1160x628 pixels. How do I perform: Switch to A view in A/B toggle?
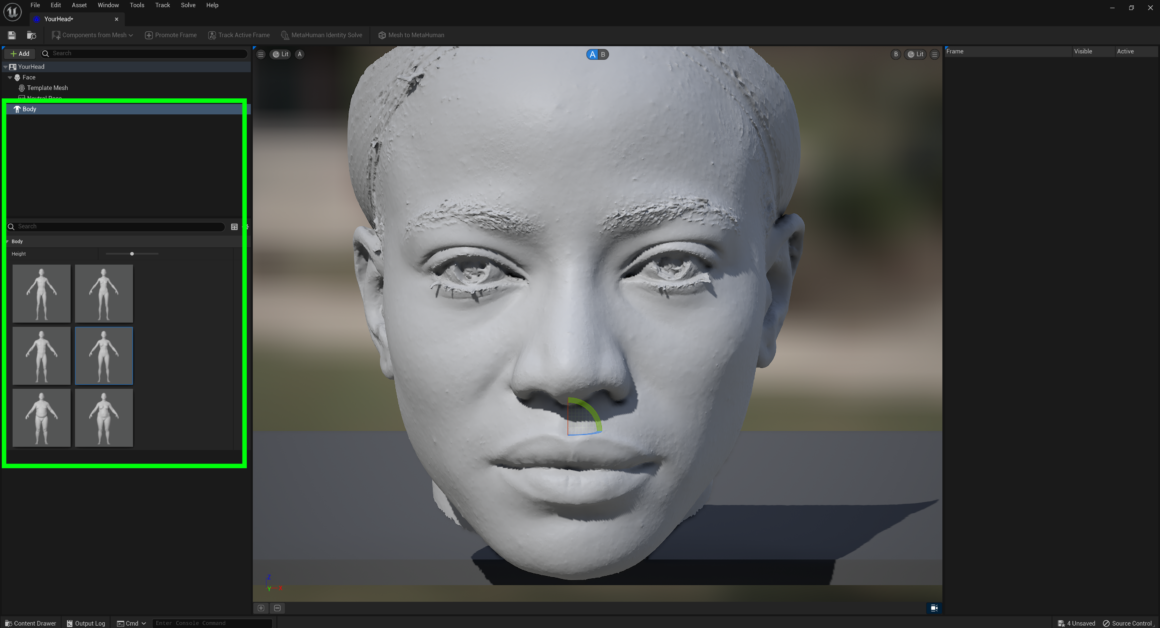click(592, 54)
